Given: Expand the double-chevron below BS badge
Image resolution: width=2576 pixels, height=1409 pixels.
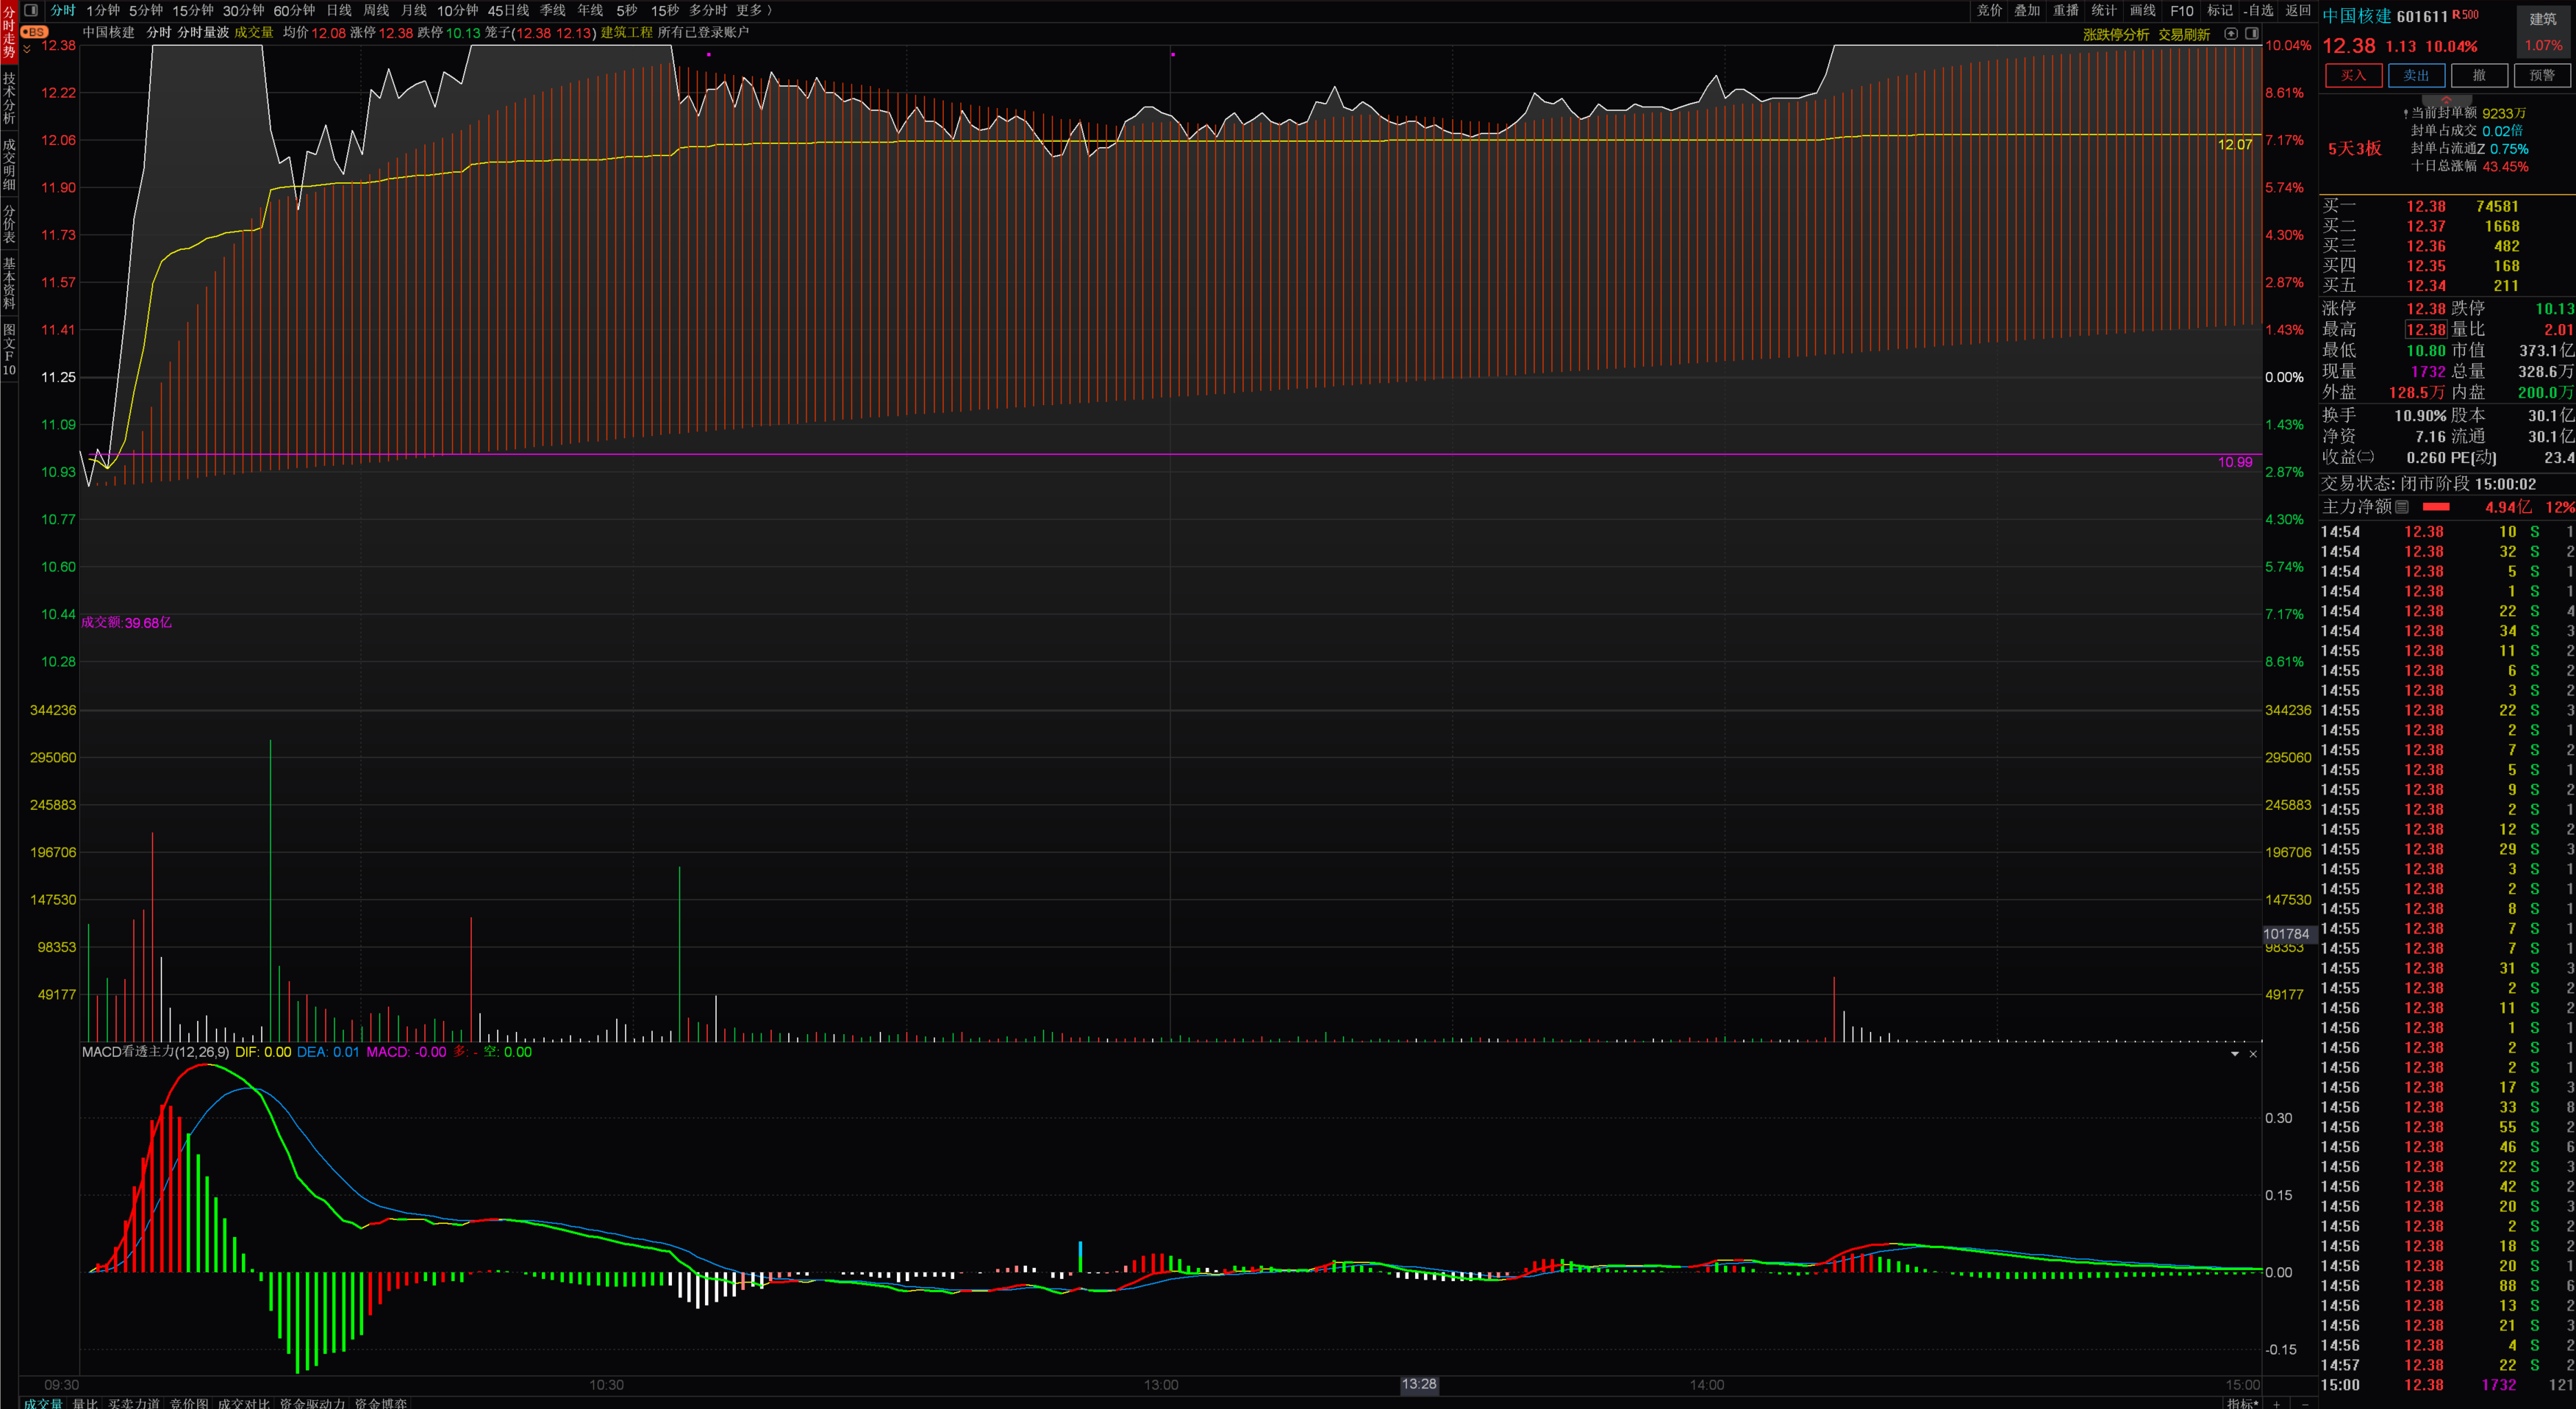Looking at the screenshot, I should coord(27,49).
